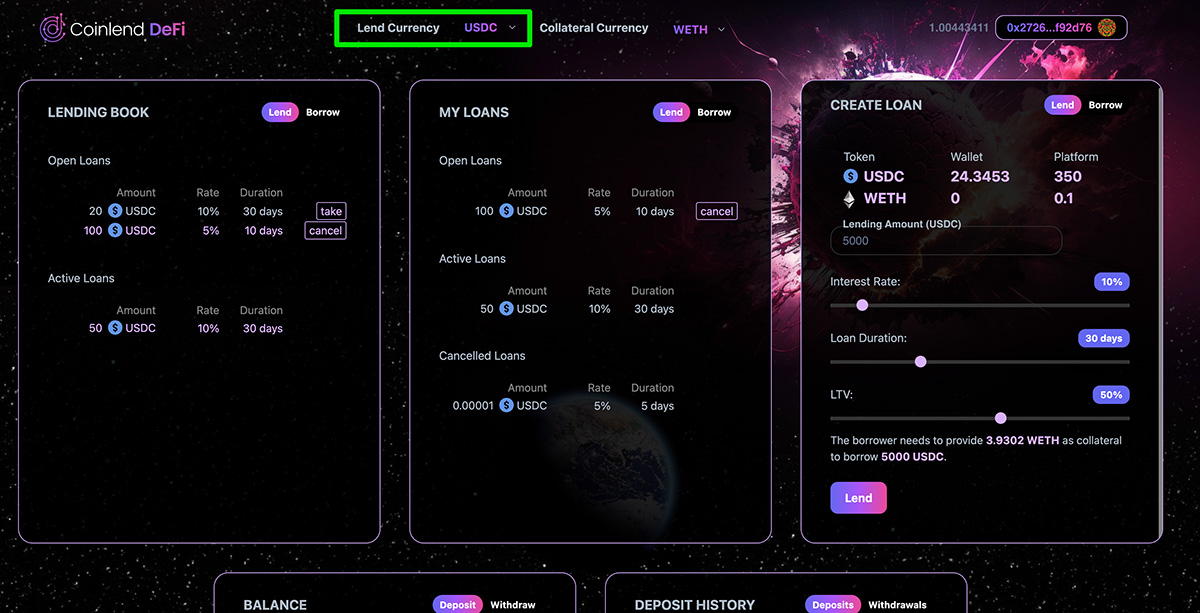Show Withdrawals in Deposit History panel
The width and height of the screenshot is (1200, 613).
tap(897, 605)
